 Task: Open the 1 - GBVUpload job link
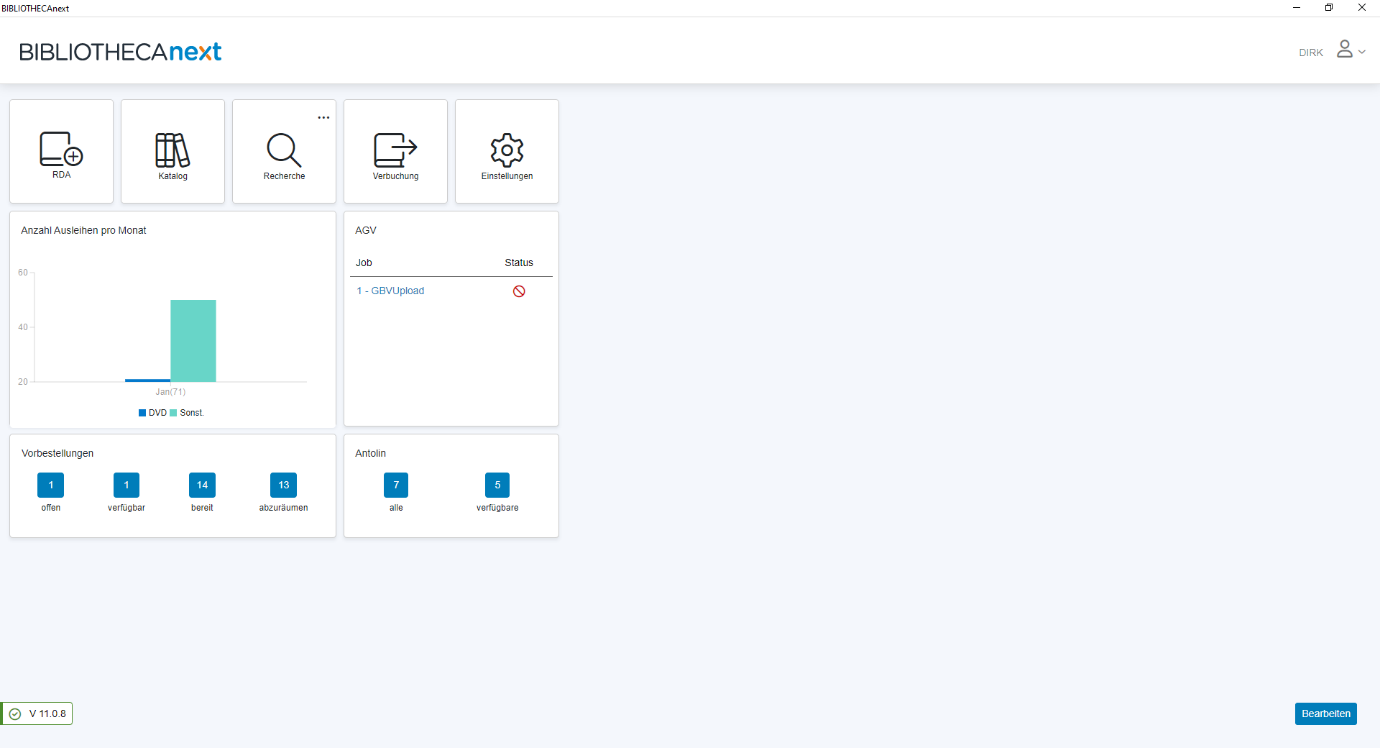tap(390, 291)
